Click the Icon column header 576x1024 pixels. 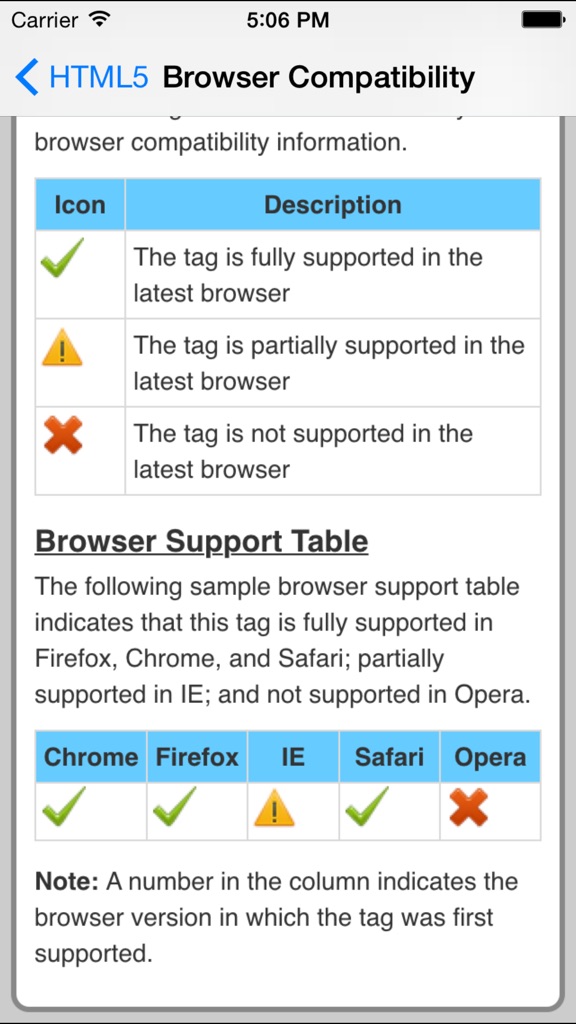80,204
